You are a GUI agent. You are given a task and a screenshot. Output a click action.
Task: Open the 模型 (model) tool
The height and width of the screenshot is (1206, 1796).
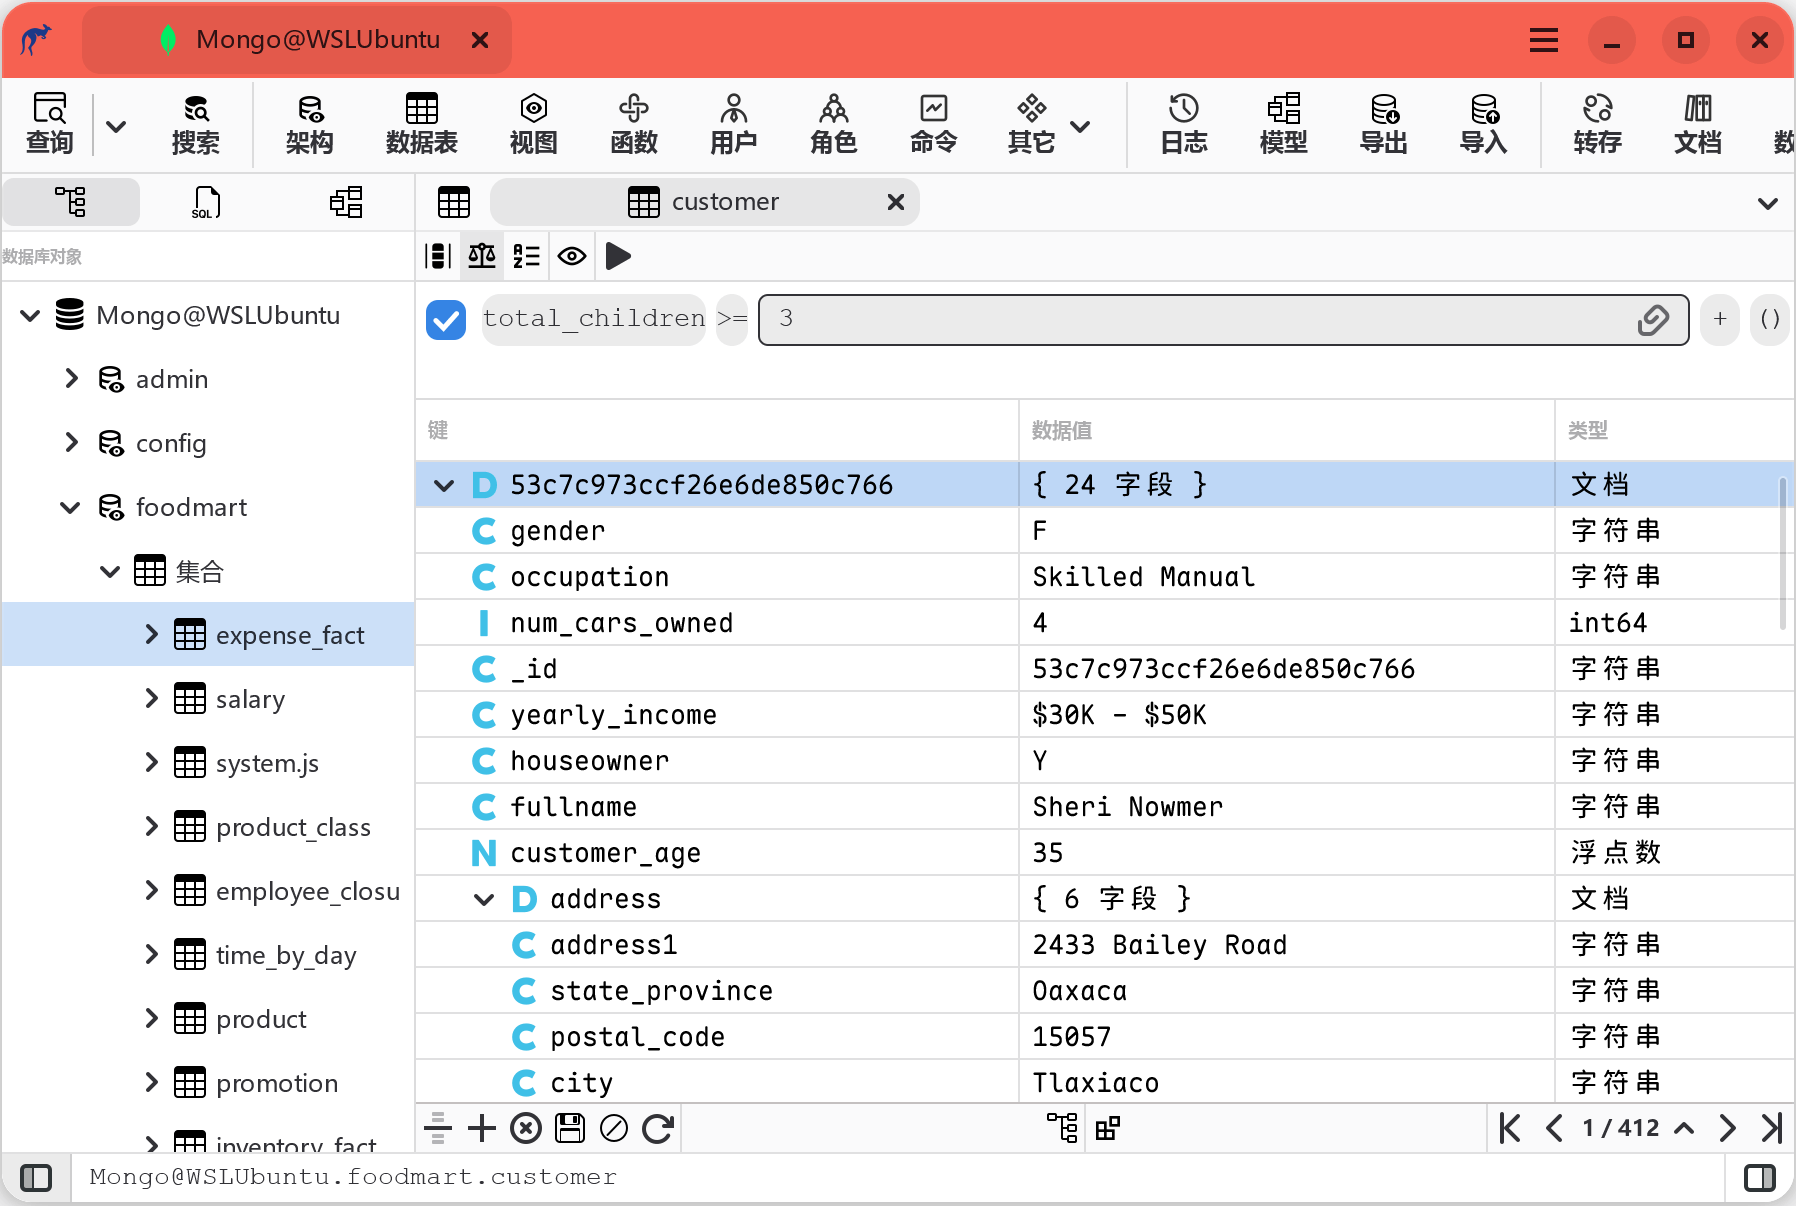click(1283, 124)
